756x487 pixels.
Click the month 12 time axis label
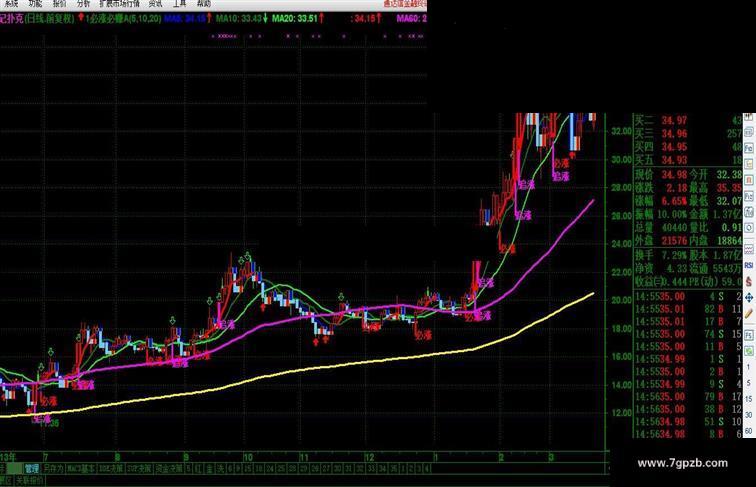pos(369,457)
